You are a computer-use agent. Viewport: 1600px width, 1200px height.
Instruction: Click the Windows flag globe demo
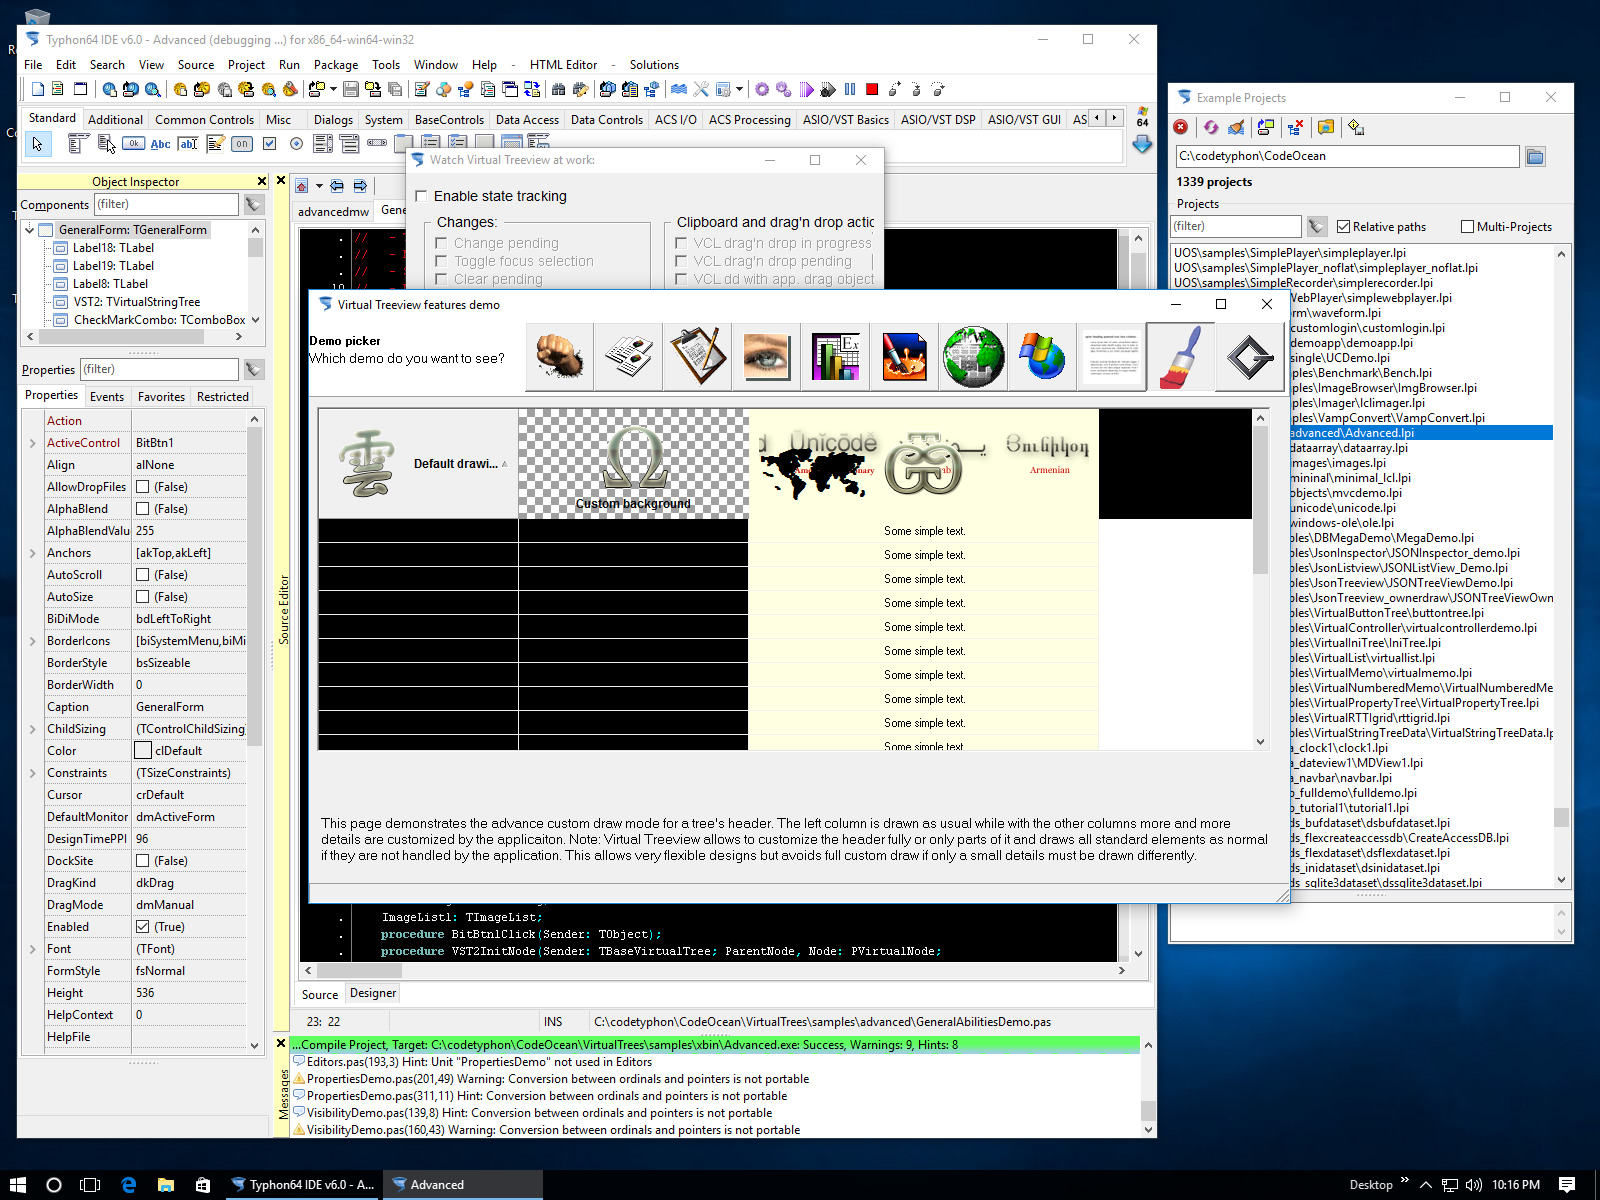click(x=1042, y=356)
